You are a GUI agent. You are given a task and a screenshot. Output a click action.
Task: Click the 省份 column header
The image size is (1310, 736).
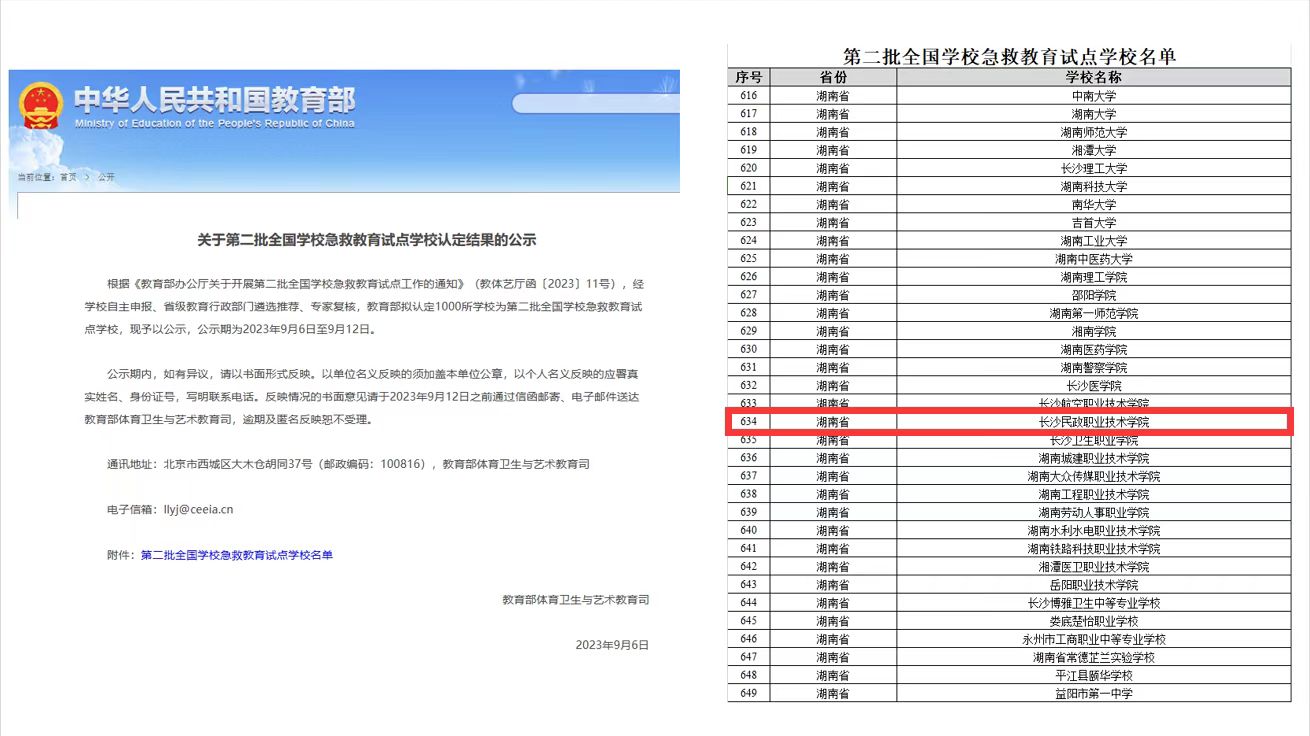833,77
